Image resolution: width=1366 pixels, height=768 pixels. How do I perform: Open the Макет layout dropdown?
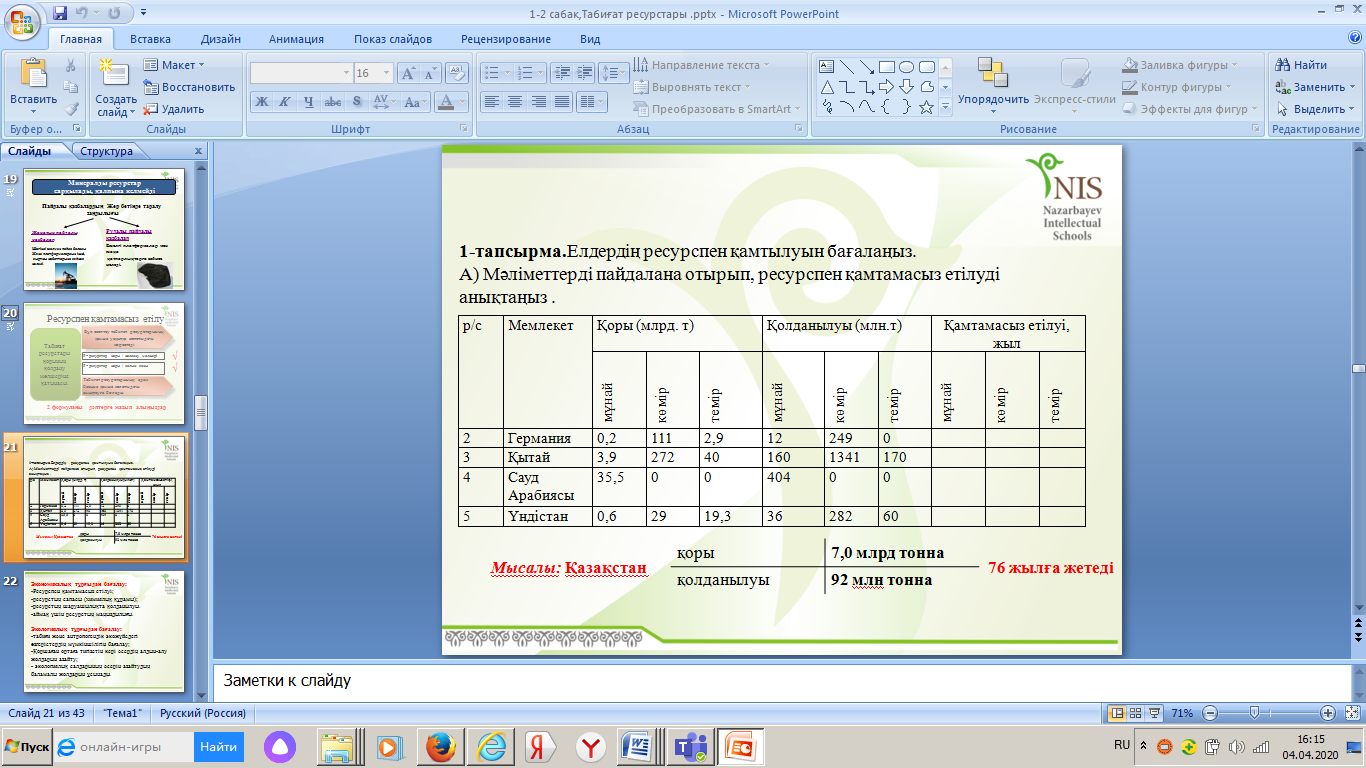(174, 65)
